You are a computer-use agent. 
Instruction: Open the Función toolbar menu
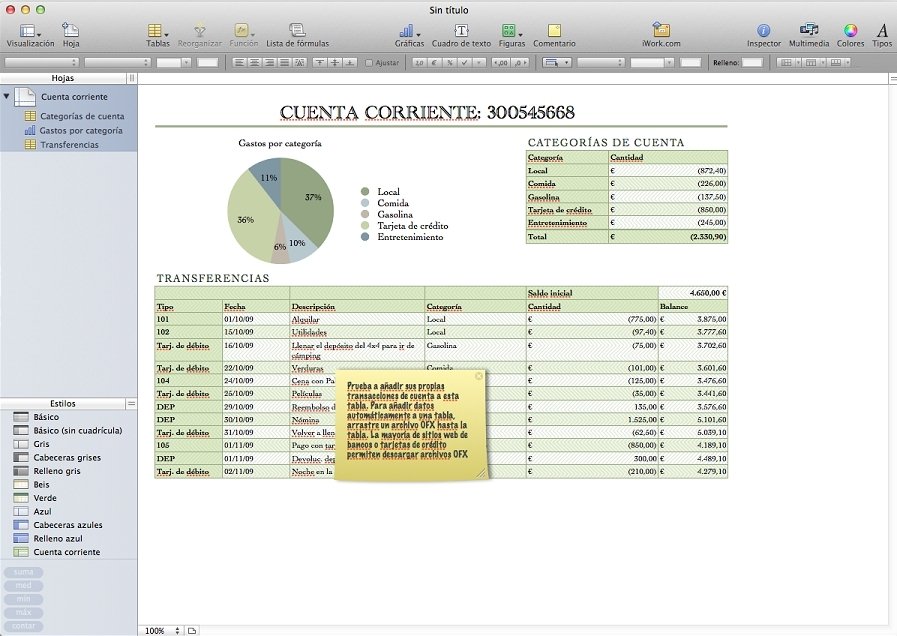pyautogui.click(x=243, y=35)
